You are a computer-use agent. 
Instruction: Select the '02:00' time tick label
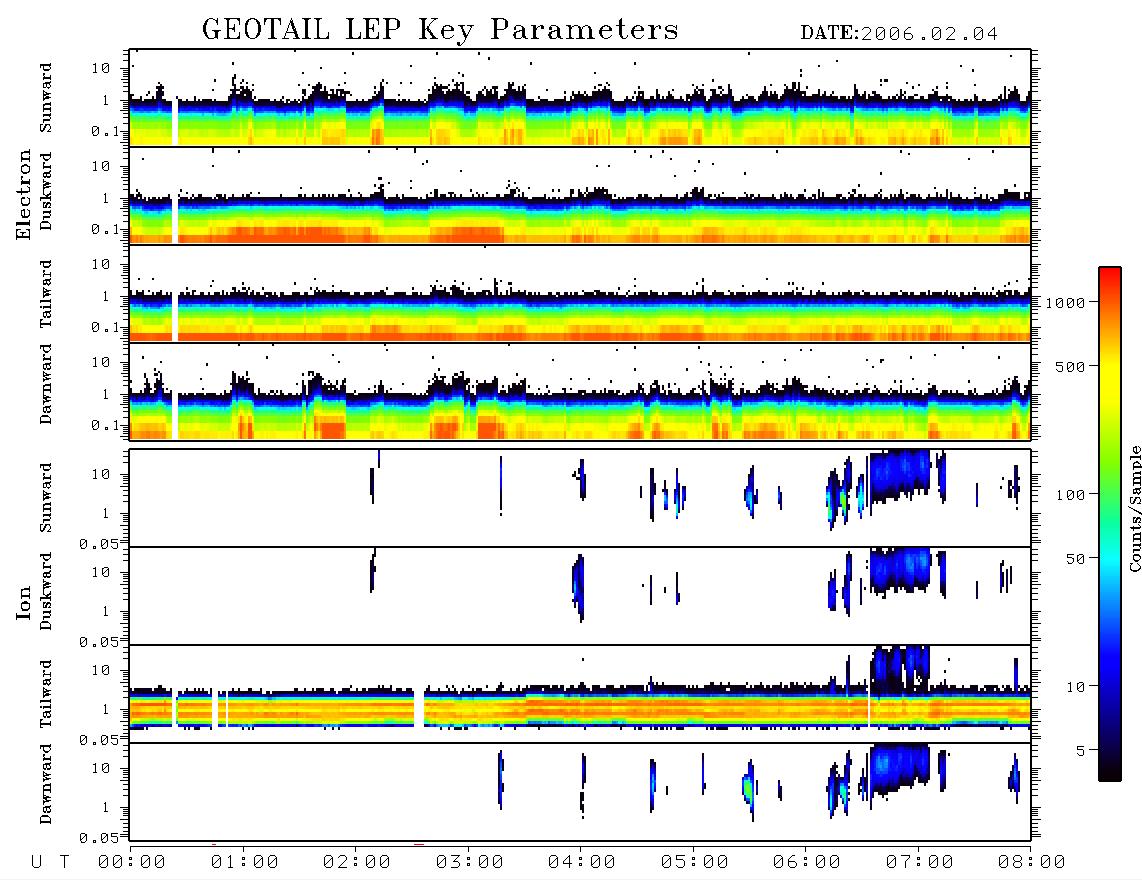pos(357,863)
